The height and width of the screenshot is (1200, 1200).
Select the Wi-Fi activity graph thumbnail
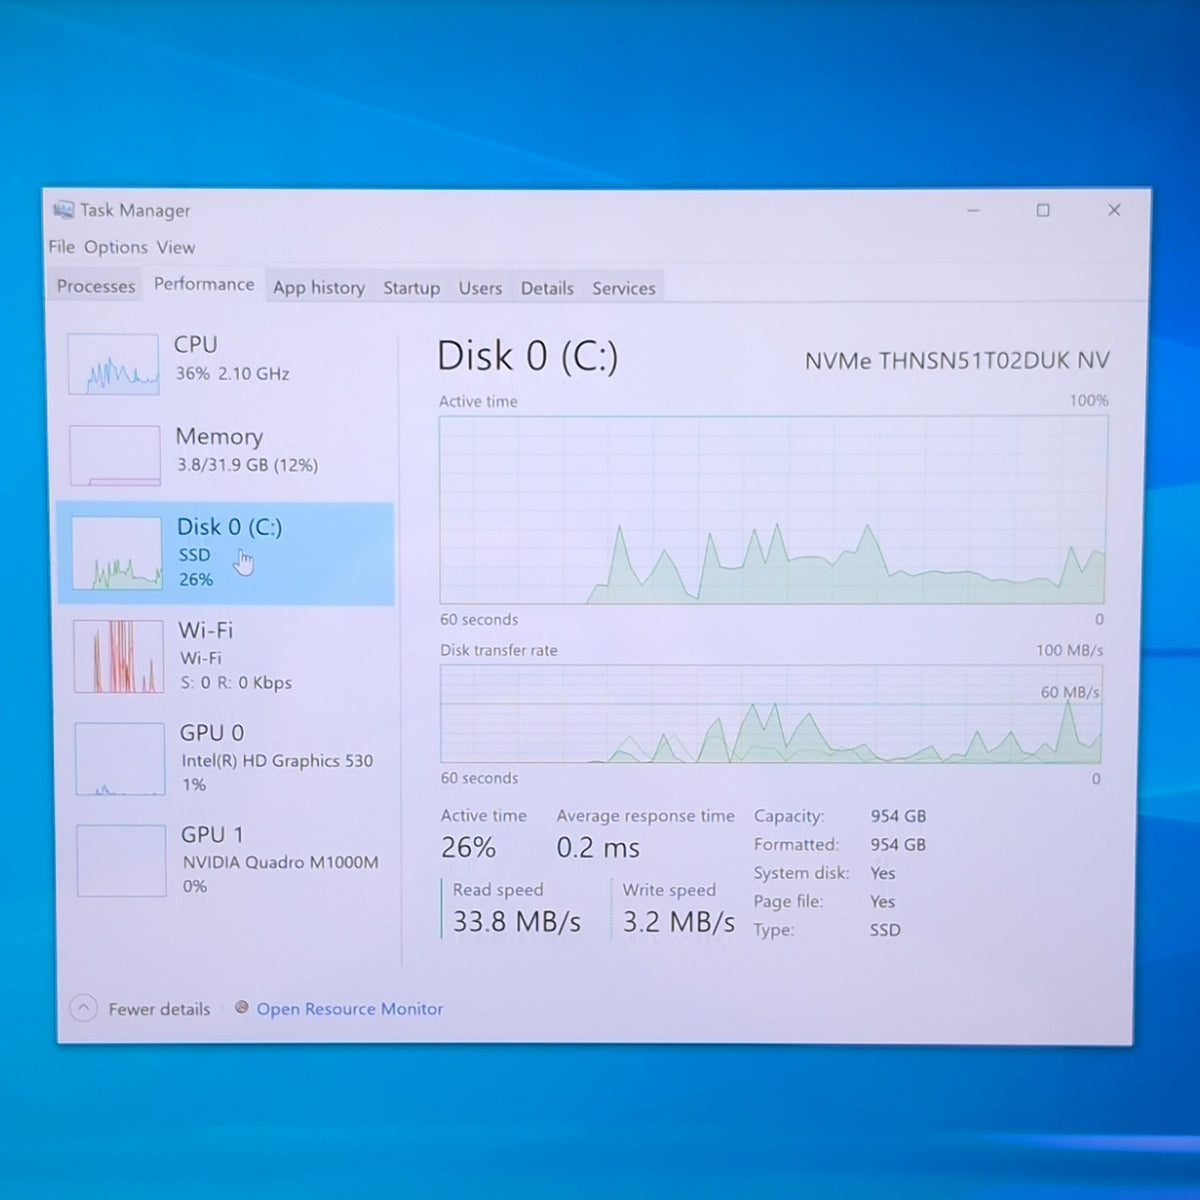(x=119, y=656)
